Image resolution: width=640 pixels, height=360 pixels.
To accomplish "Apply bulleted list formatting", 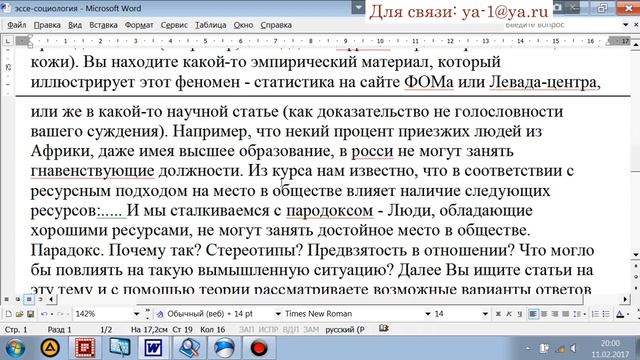I will (x=606, y=314).
